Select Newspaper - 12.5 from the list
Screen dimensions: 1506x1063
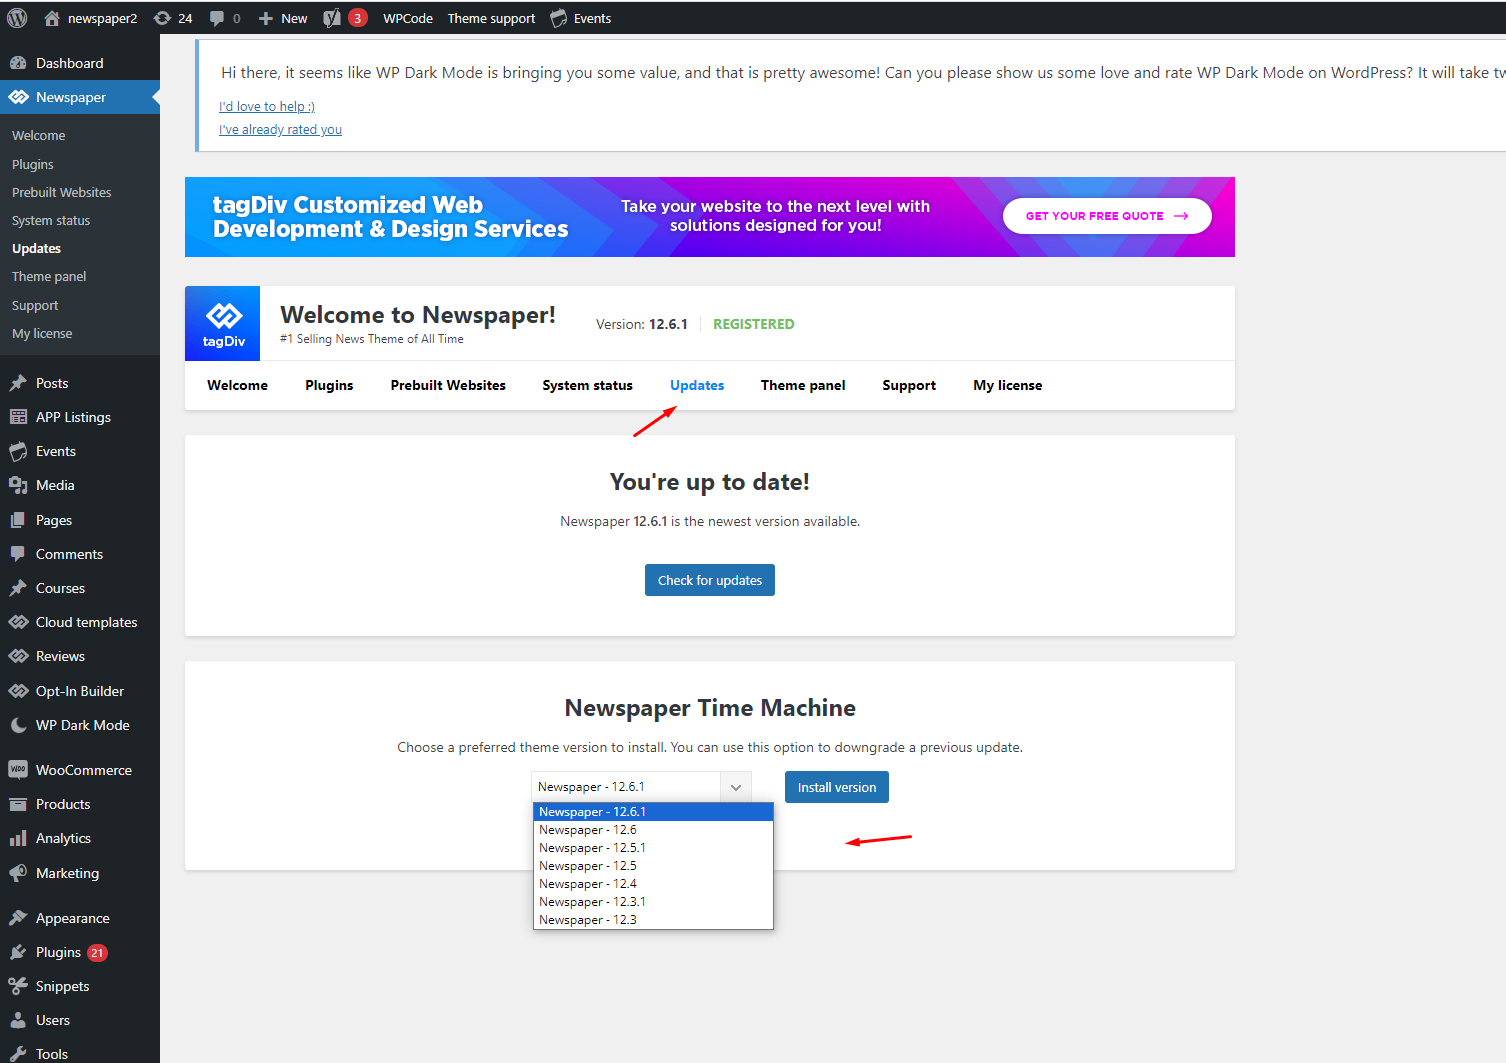[x=653, y=866]
